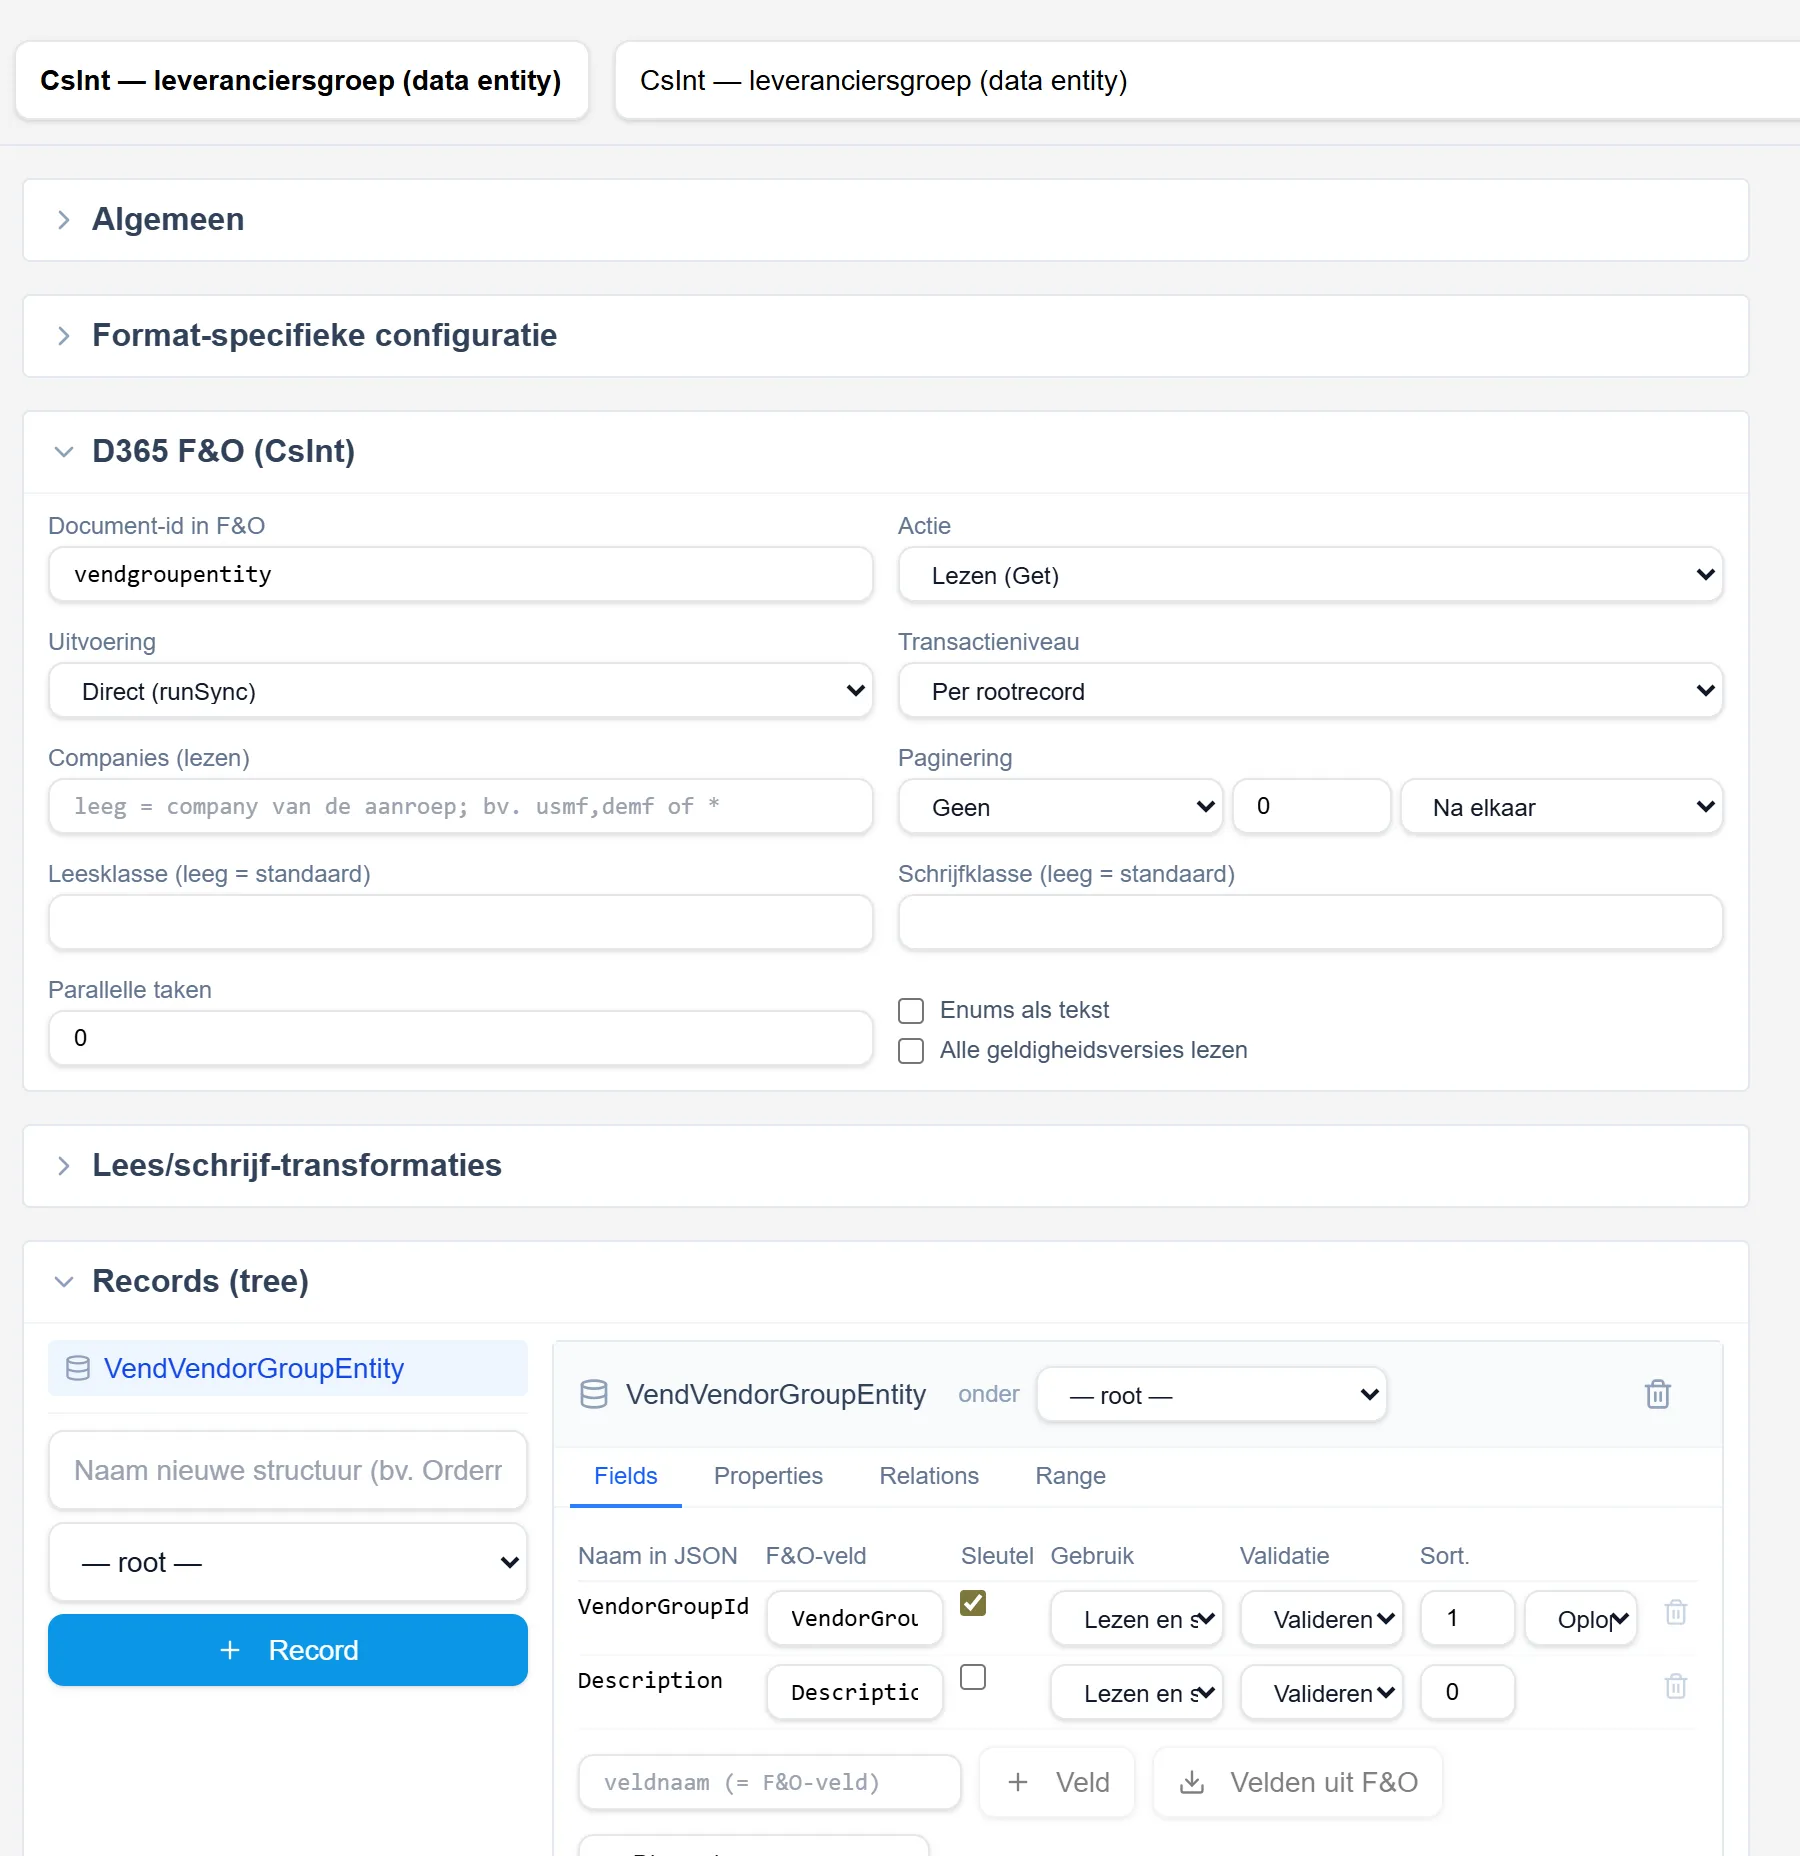Focus the Sort. field for Description row
This screenshot has height=1856, width=1800.
click(x=1468, y=1693)
